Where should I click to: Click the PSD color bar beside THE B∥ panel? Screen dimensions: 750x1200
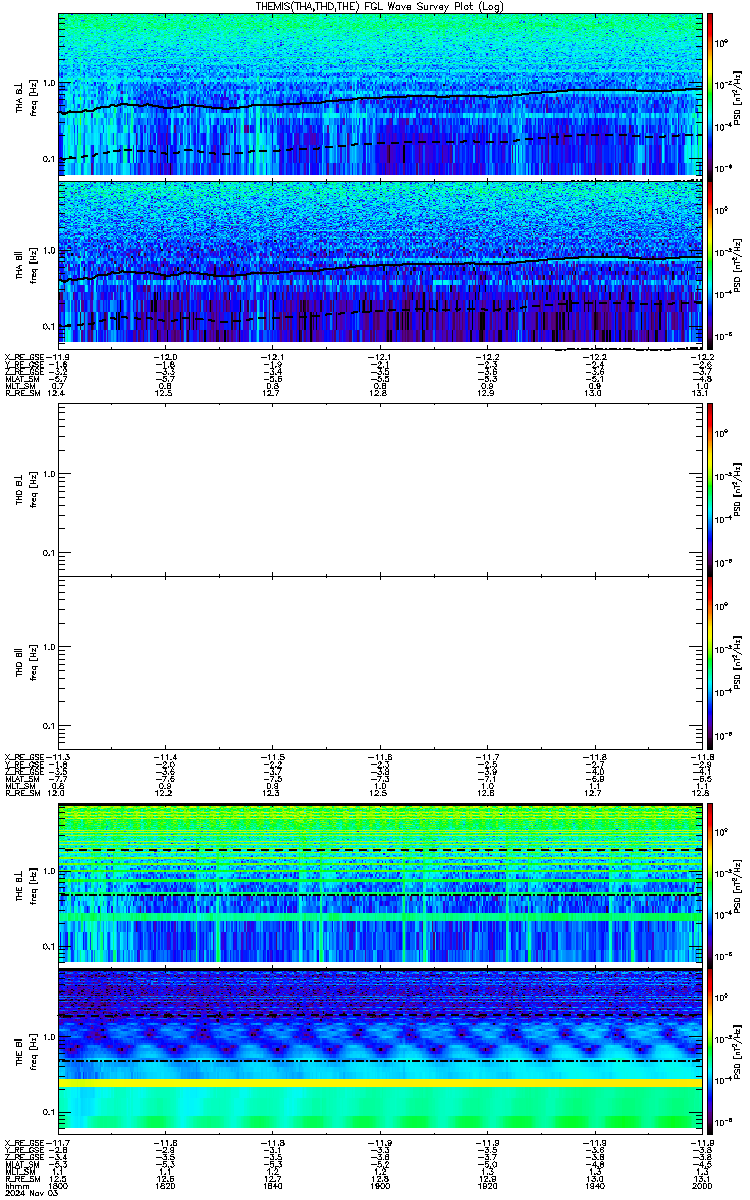pyautogui.click(x=710, y=1050)
